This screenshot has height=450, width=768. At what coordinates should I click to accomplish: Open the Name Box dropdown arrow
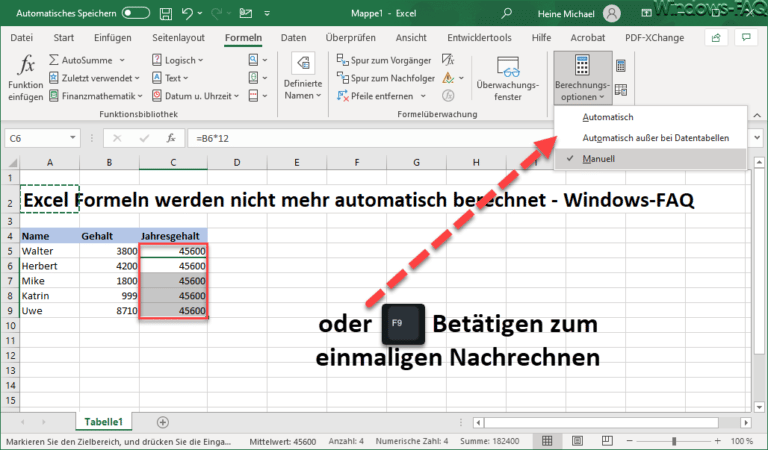(72, 138)
